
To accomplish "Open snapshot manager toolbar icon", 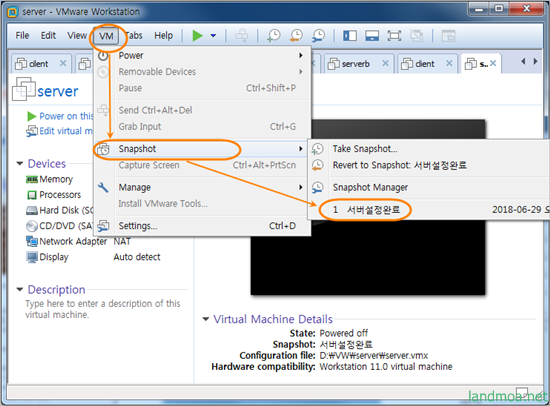I will (318, 35).
